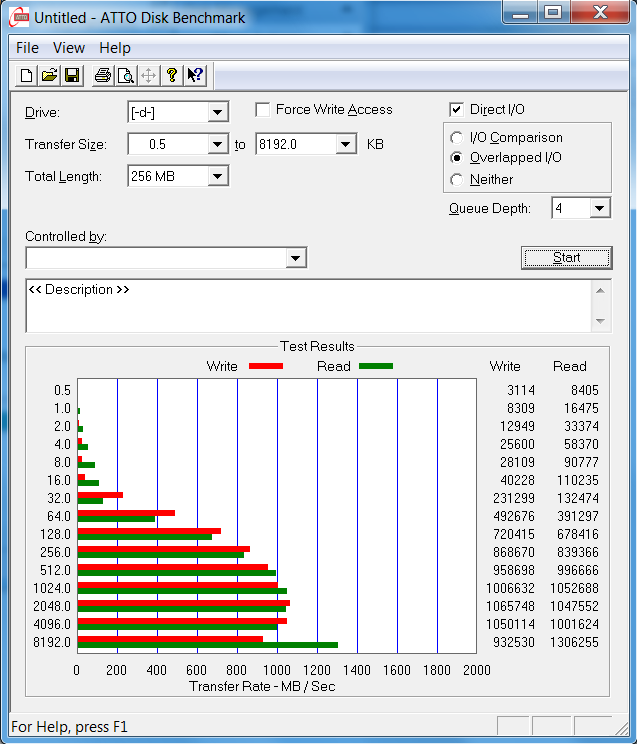This screenshot has width=637, height=744.
Task: Select the I/O Comparison radio button
Action: tap(457, 138)
